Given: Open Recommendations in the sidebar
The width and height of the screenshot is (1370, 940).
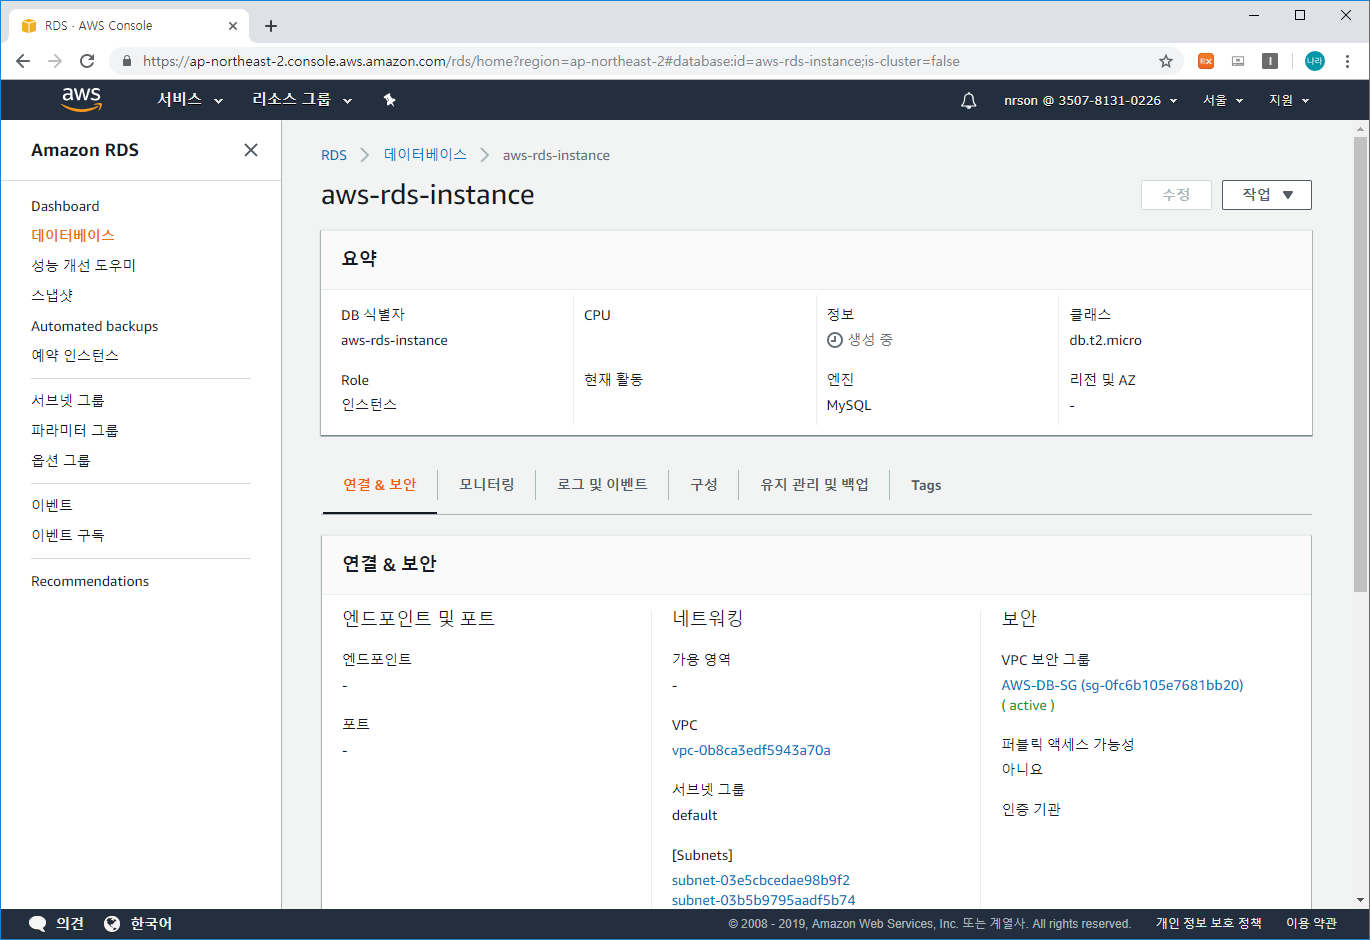Looking at the screenshot, I should click(90, 581).
